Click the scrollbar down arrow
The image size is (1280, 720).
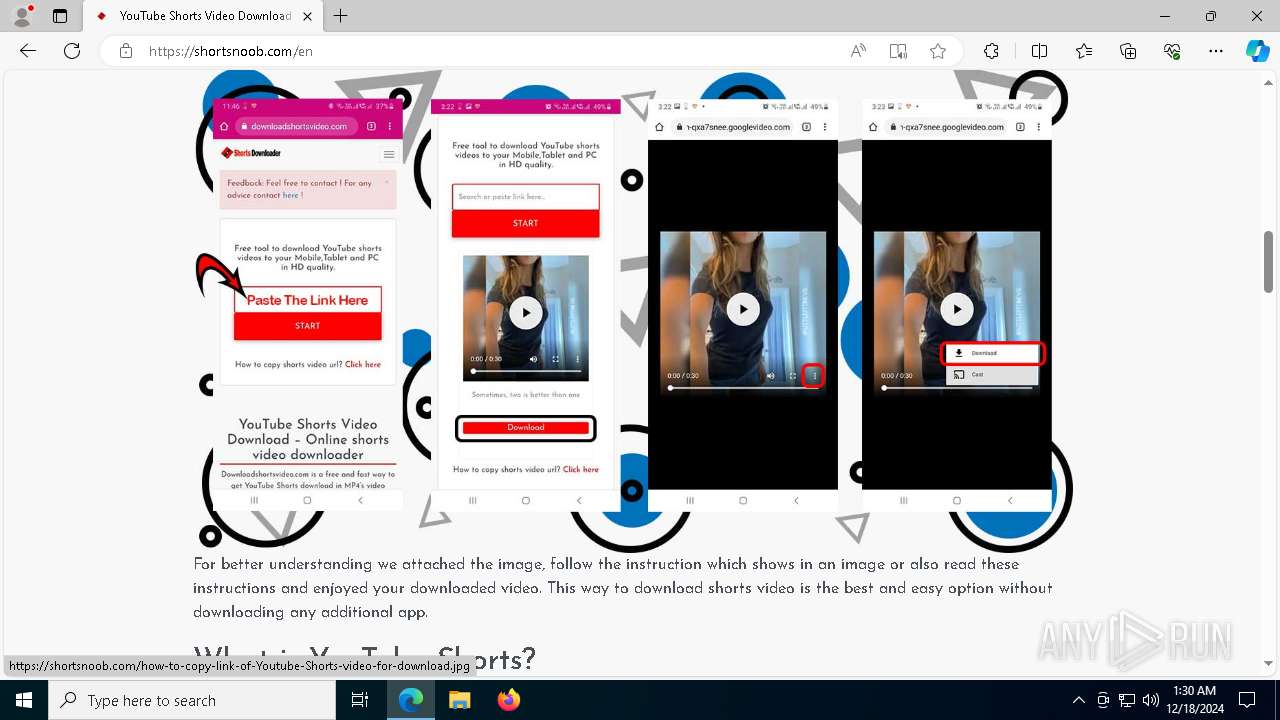pos(1269,662)
